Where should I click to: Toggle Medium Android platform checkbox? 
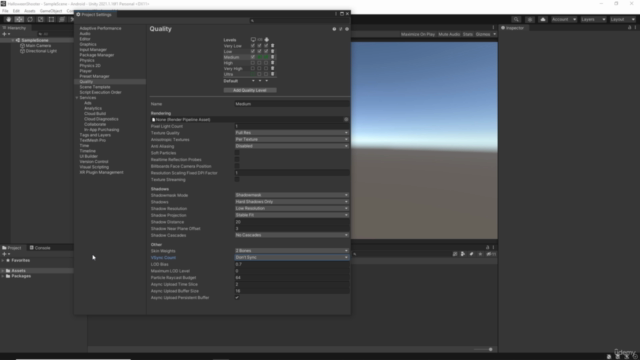[x=266, y=57]
